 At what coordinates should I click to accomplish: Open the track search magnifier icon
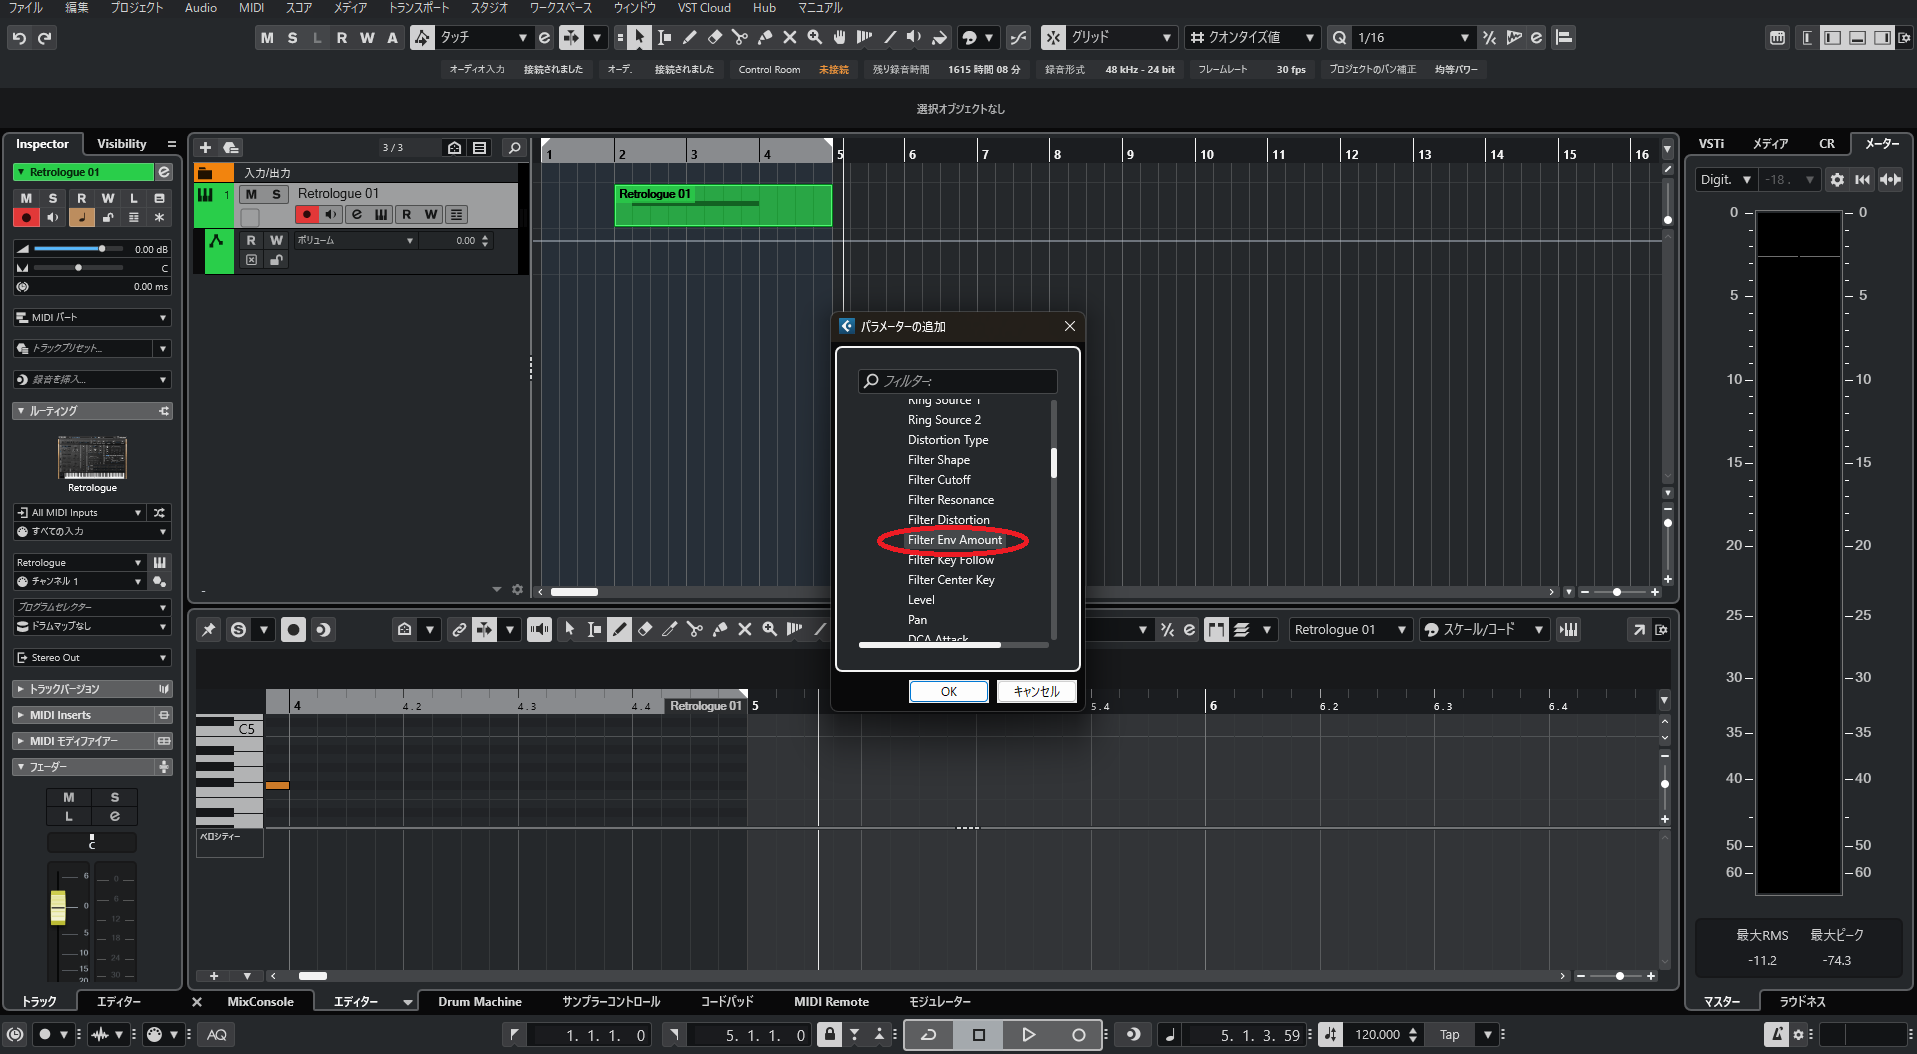[x=515, y=148]
